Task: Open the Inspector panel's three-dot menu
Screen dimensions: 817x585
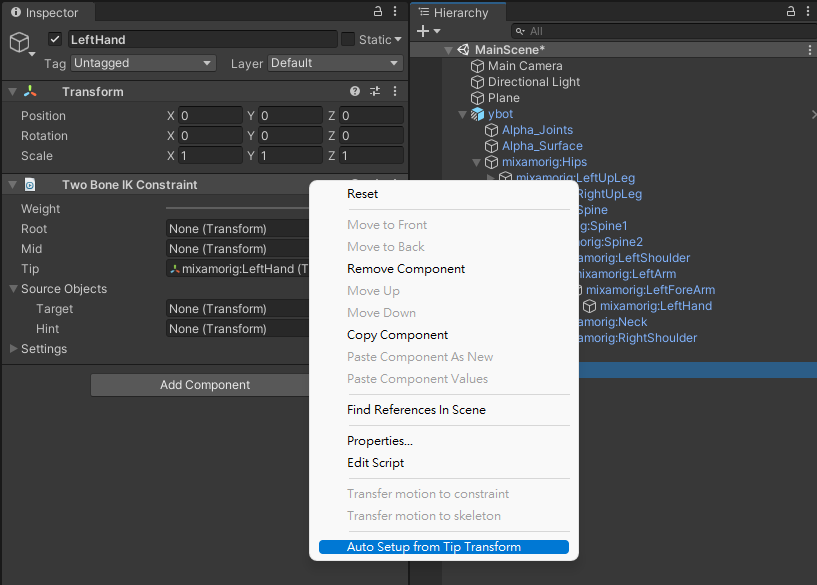Action: [395, 11]
